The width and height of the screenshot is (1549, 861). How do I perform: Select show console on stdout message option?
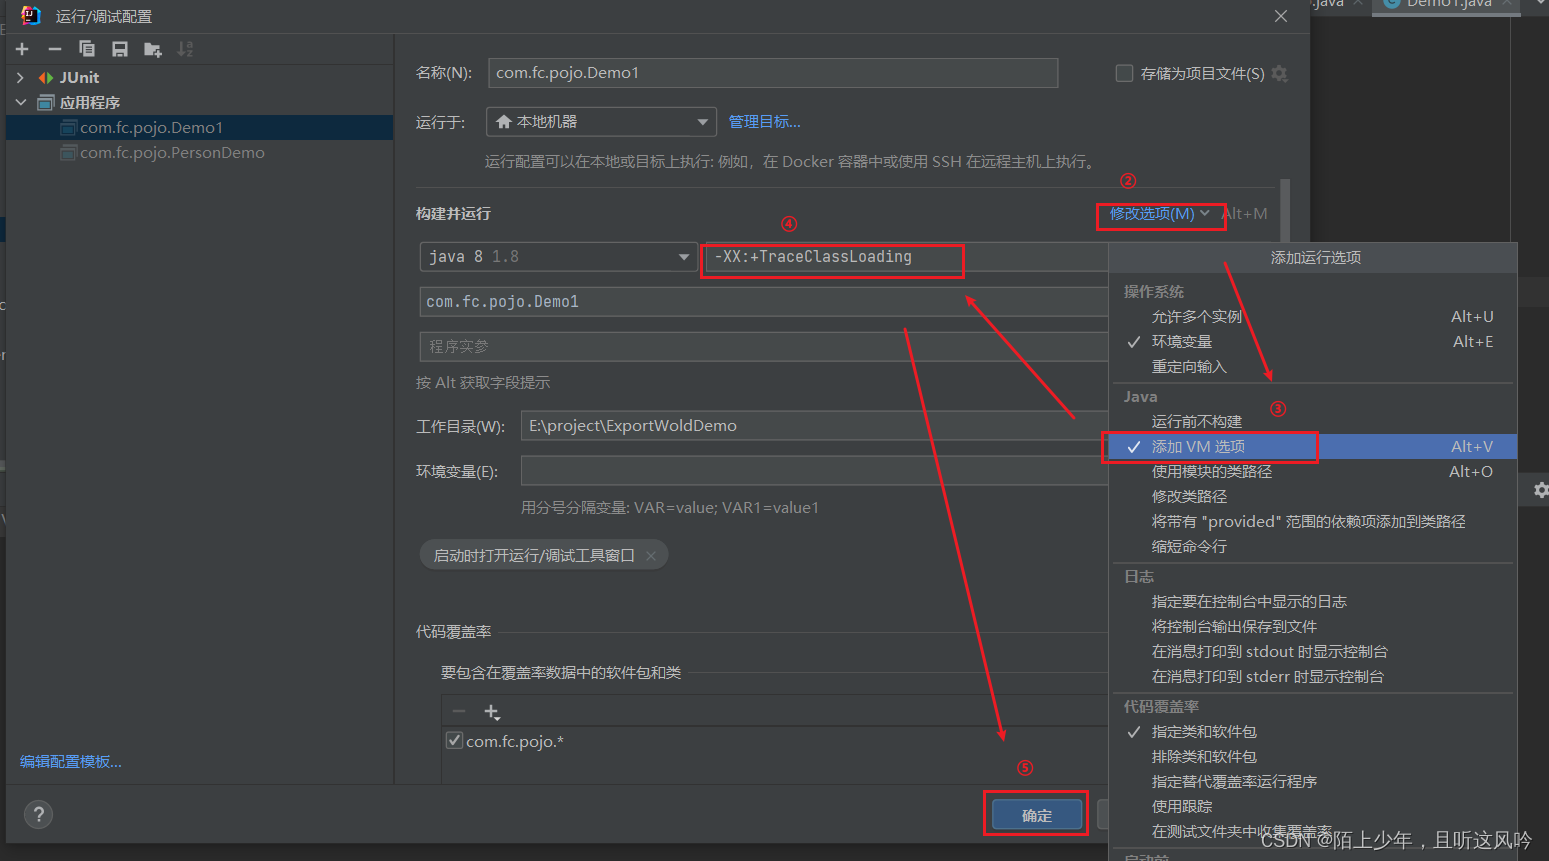click(x=1313, y=652)
